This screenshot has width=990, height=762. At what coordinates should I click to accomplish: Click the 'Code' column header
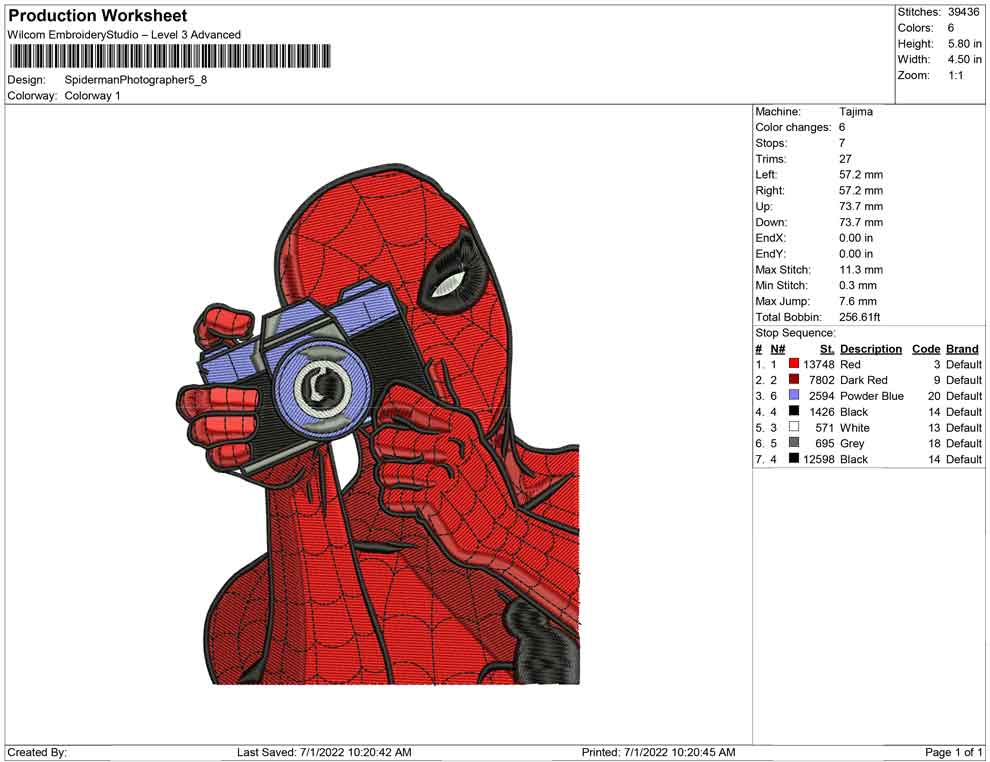tap(926, 348)
